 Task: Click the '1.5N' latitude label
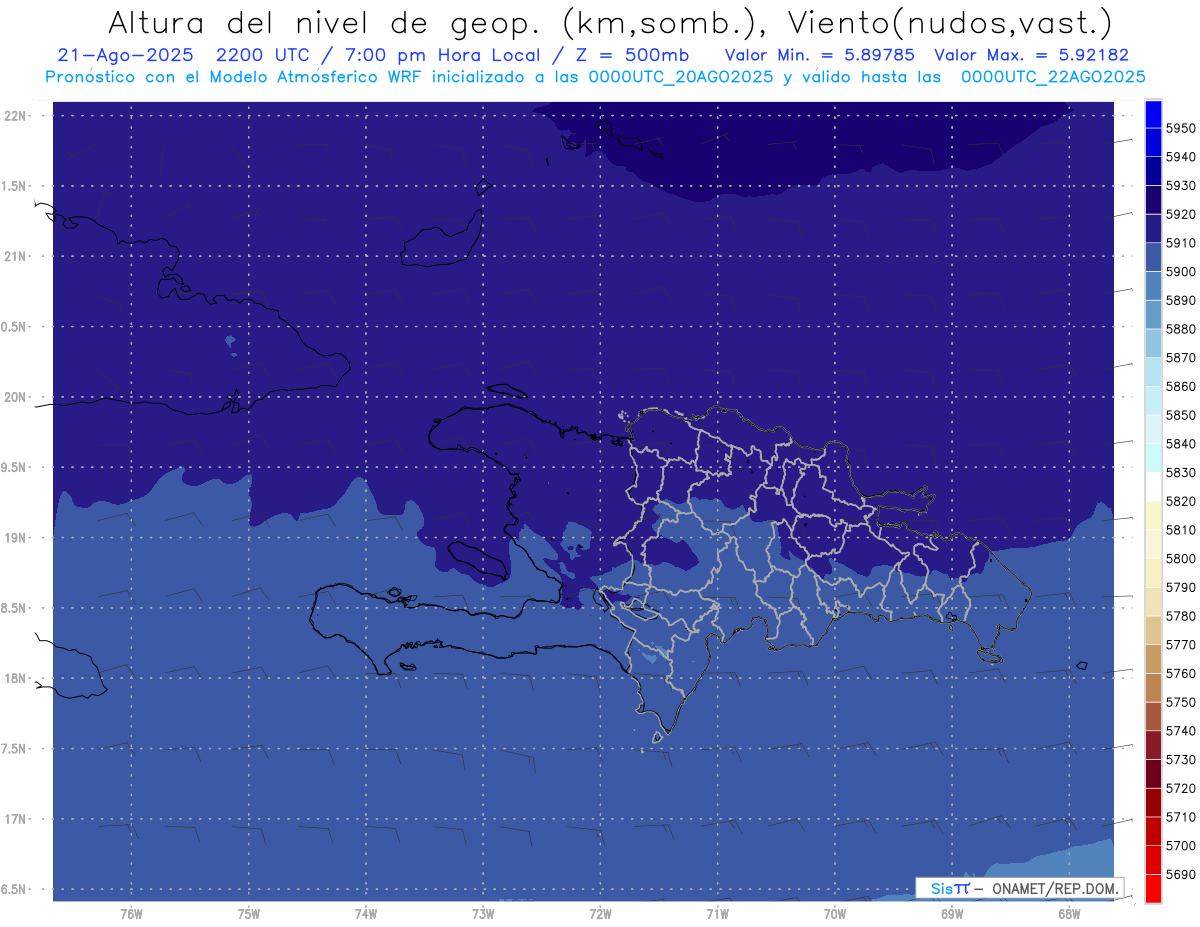pos(15,186)
